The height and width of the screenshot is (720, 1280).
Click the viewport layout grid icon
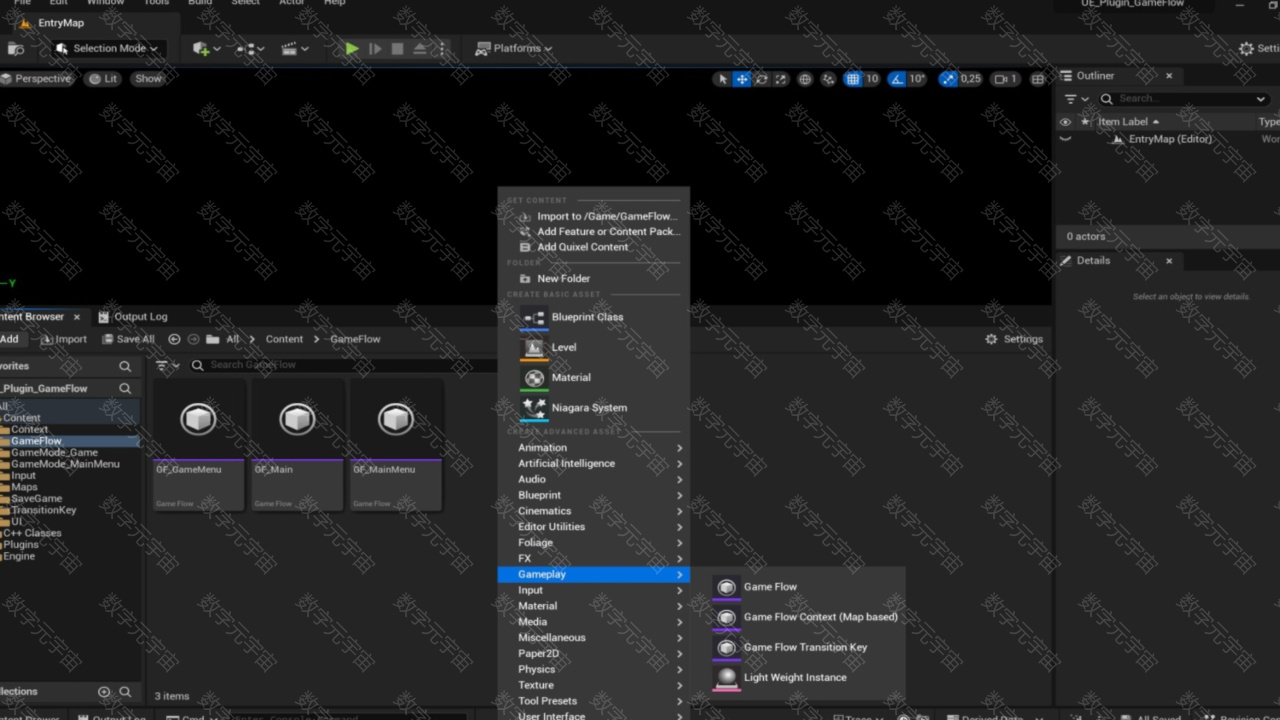1038,79
